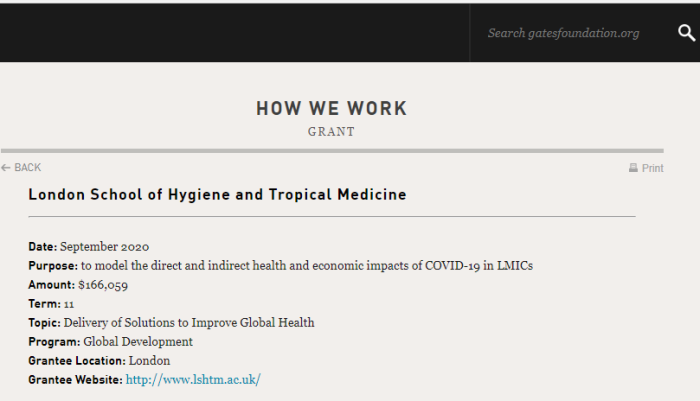Viewport: 700px width, 401px height.
Task: Click the printer icon
Action: [x=633, y=168]
